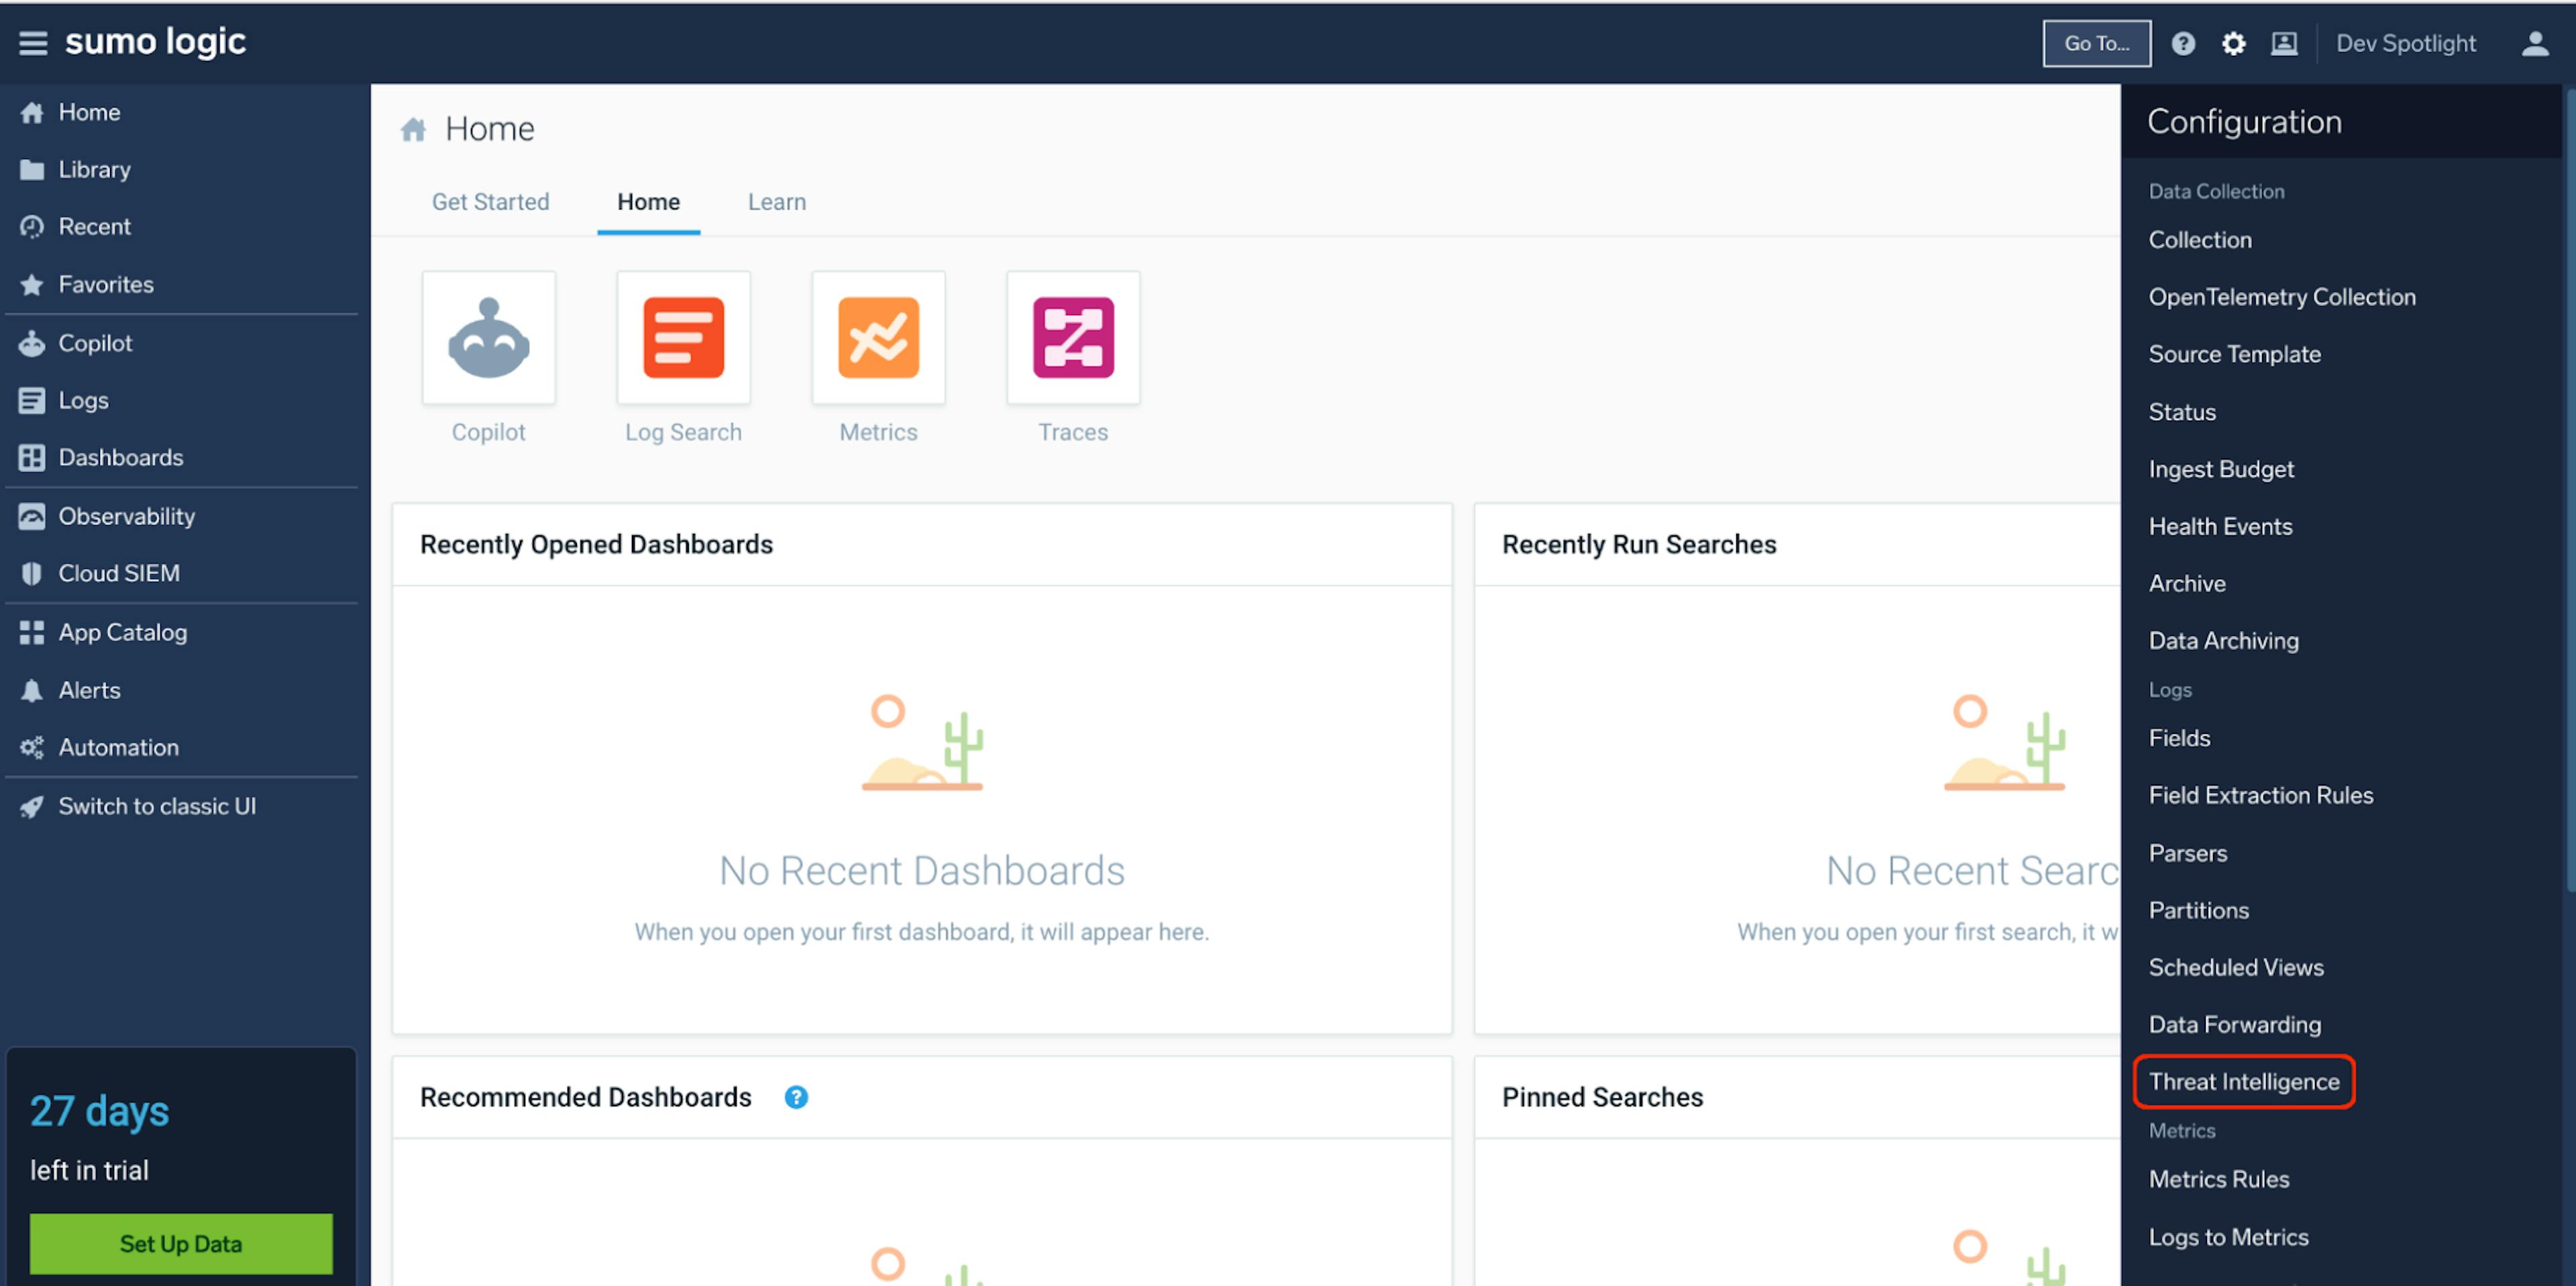Screen dimensions: 2576x1286
Task: Open Partitions configuration
Action: coord(2198,910)
